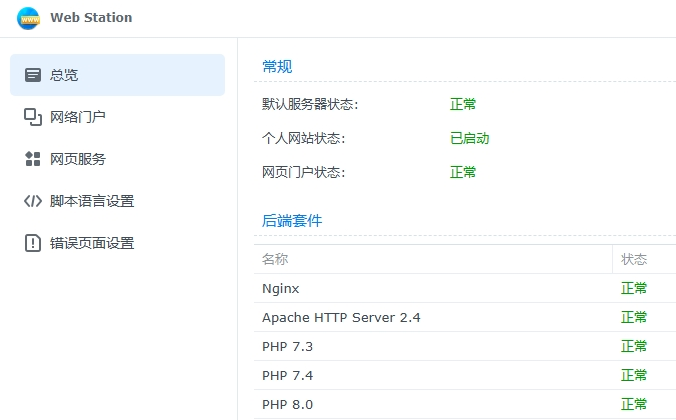
Task: Click the 网络门户 portal sidebar icon
Action: click(x=33, y=117)
